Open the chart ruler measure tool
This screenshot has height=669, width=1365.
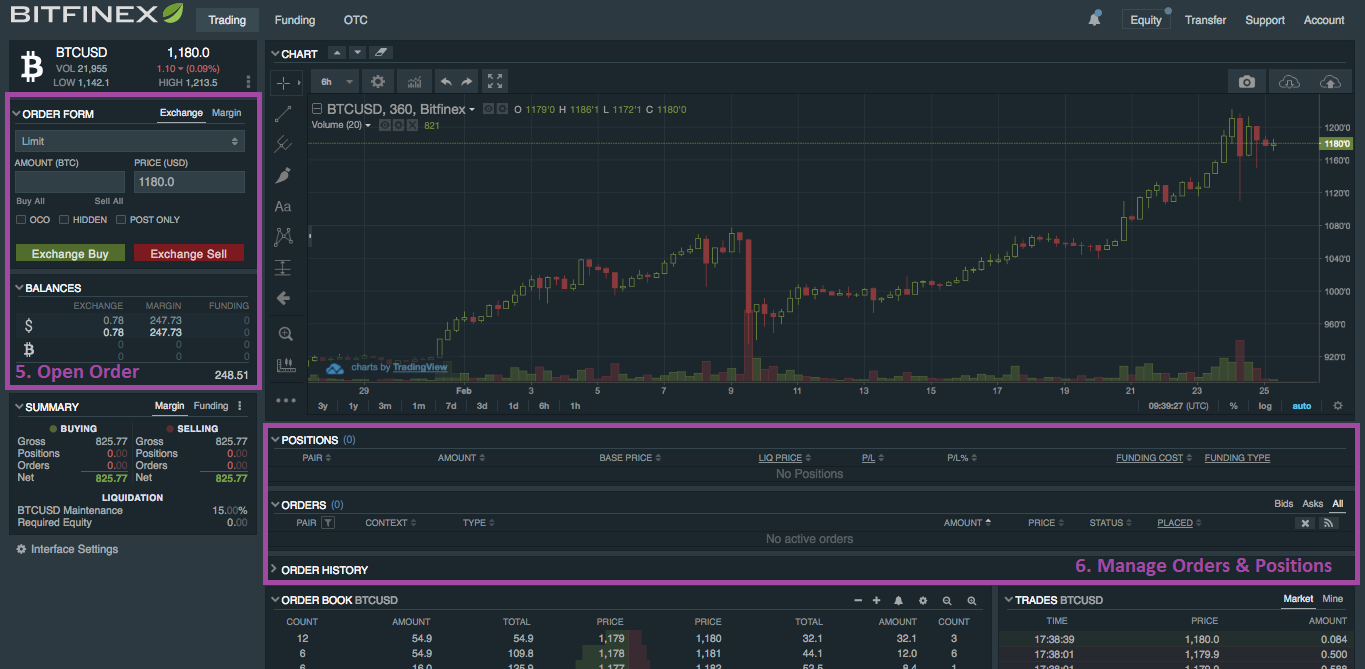[284, 365]
